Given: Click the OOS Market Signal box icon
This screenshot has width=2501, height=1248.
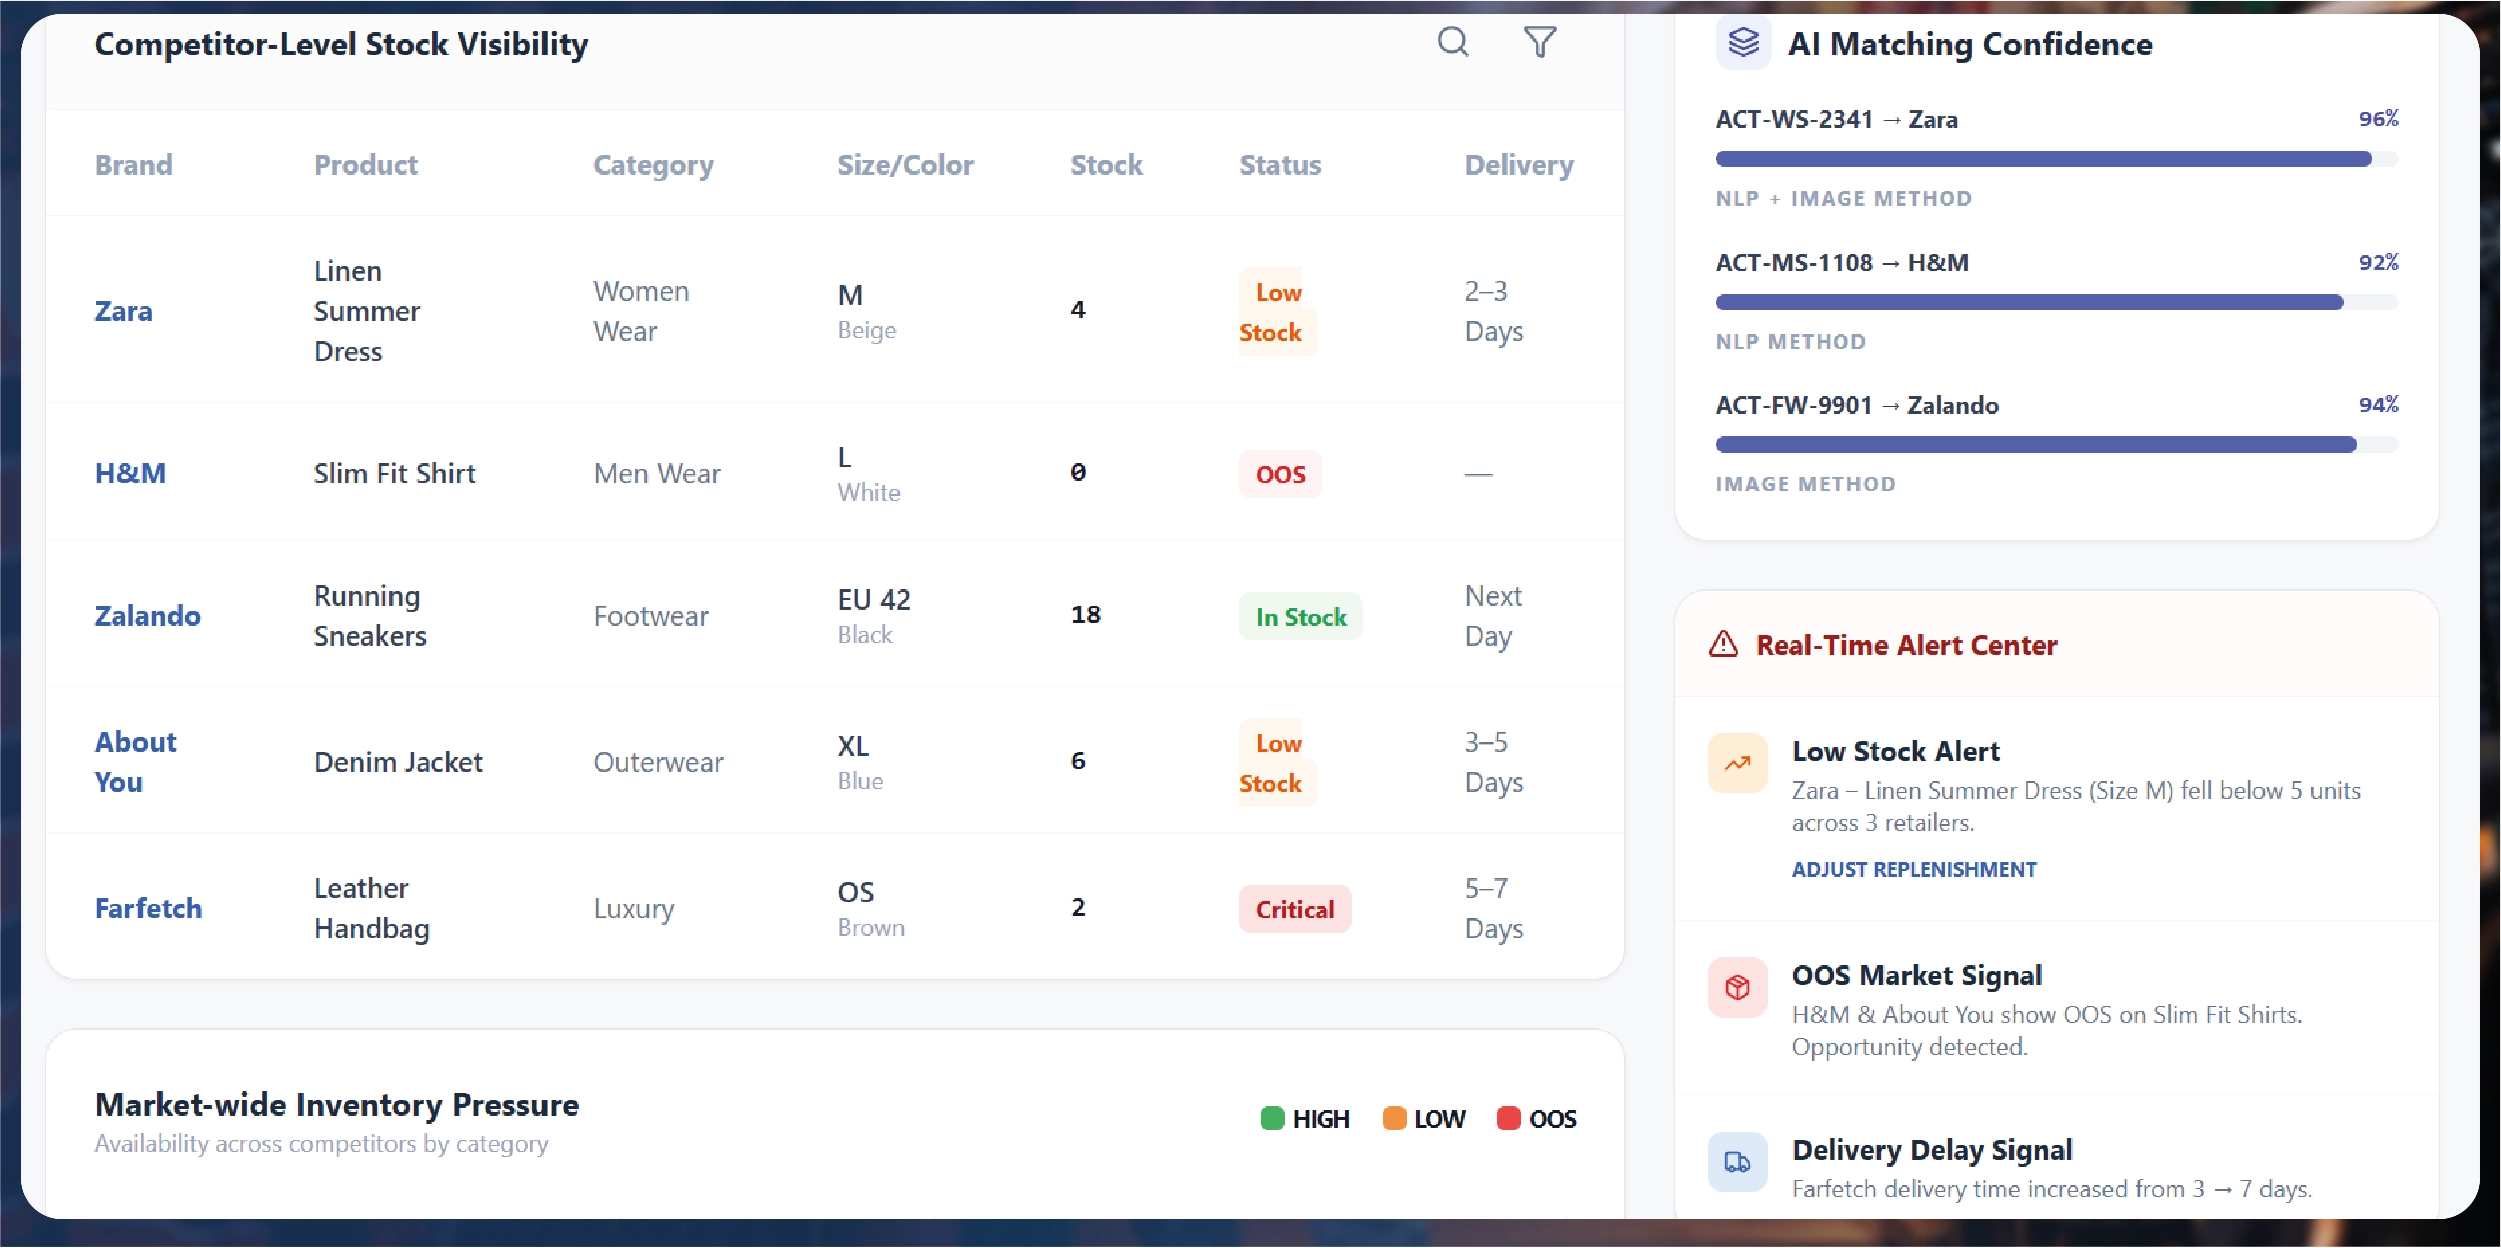Looking at the screenshot, I should (x=1737, y=988).
